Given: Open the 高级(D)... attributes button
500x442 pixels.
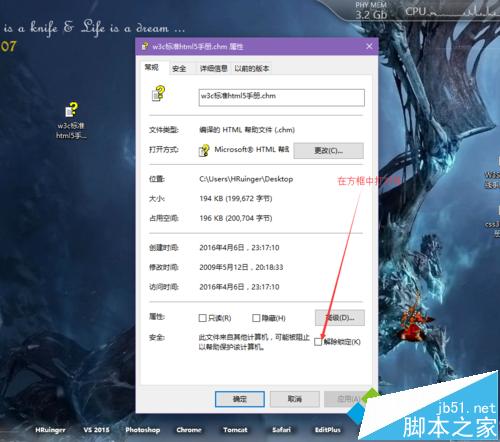Looking at the screenshot, I should (340, 318).
